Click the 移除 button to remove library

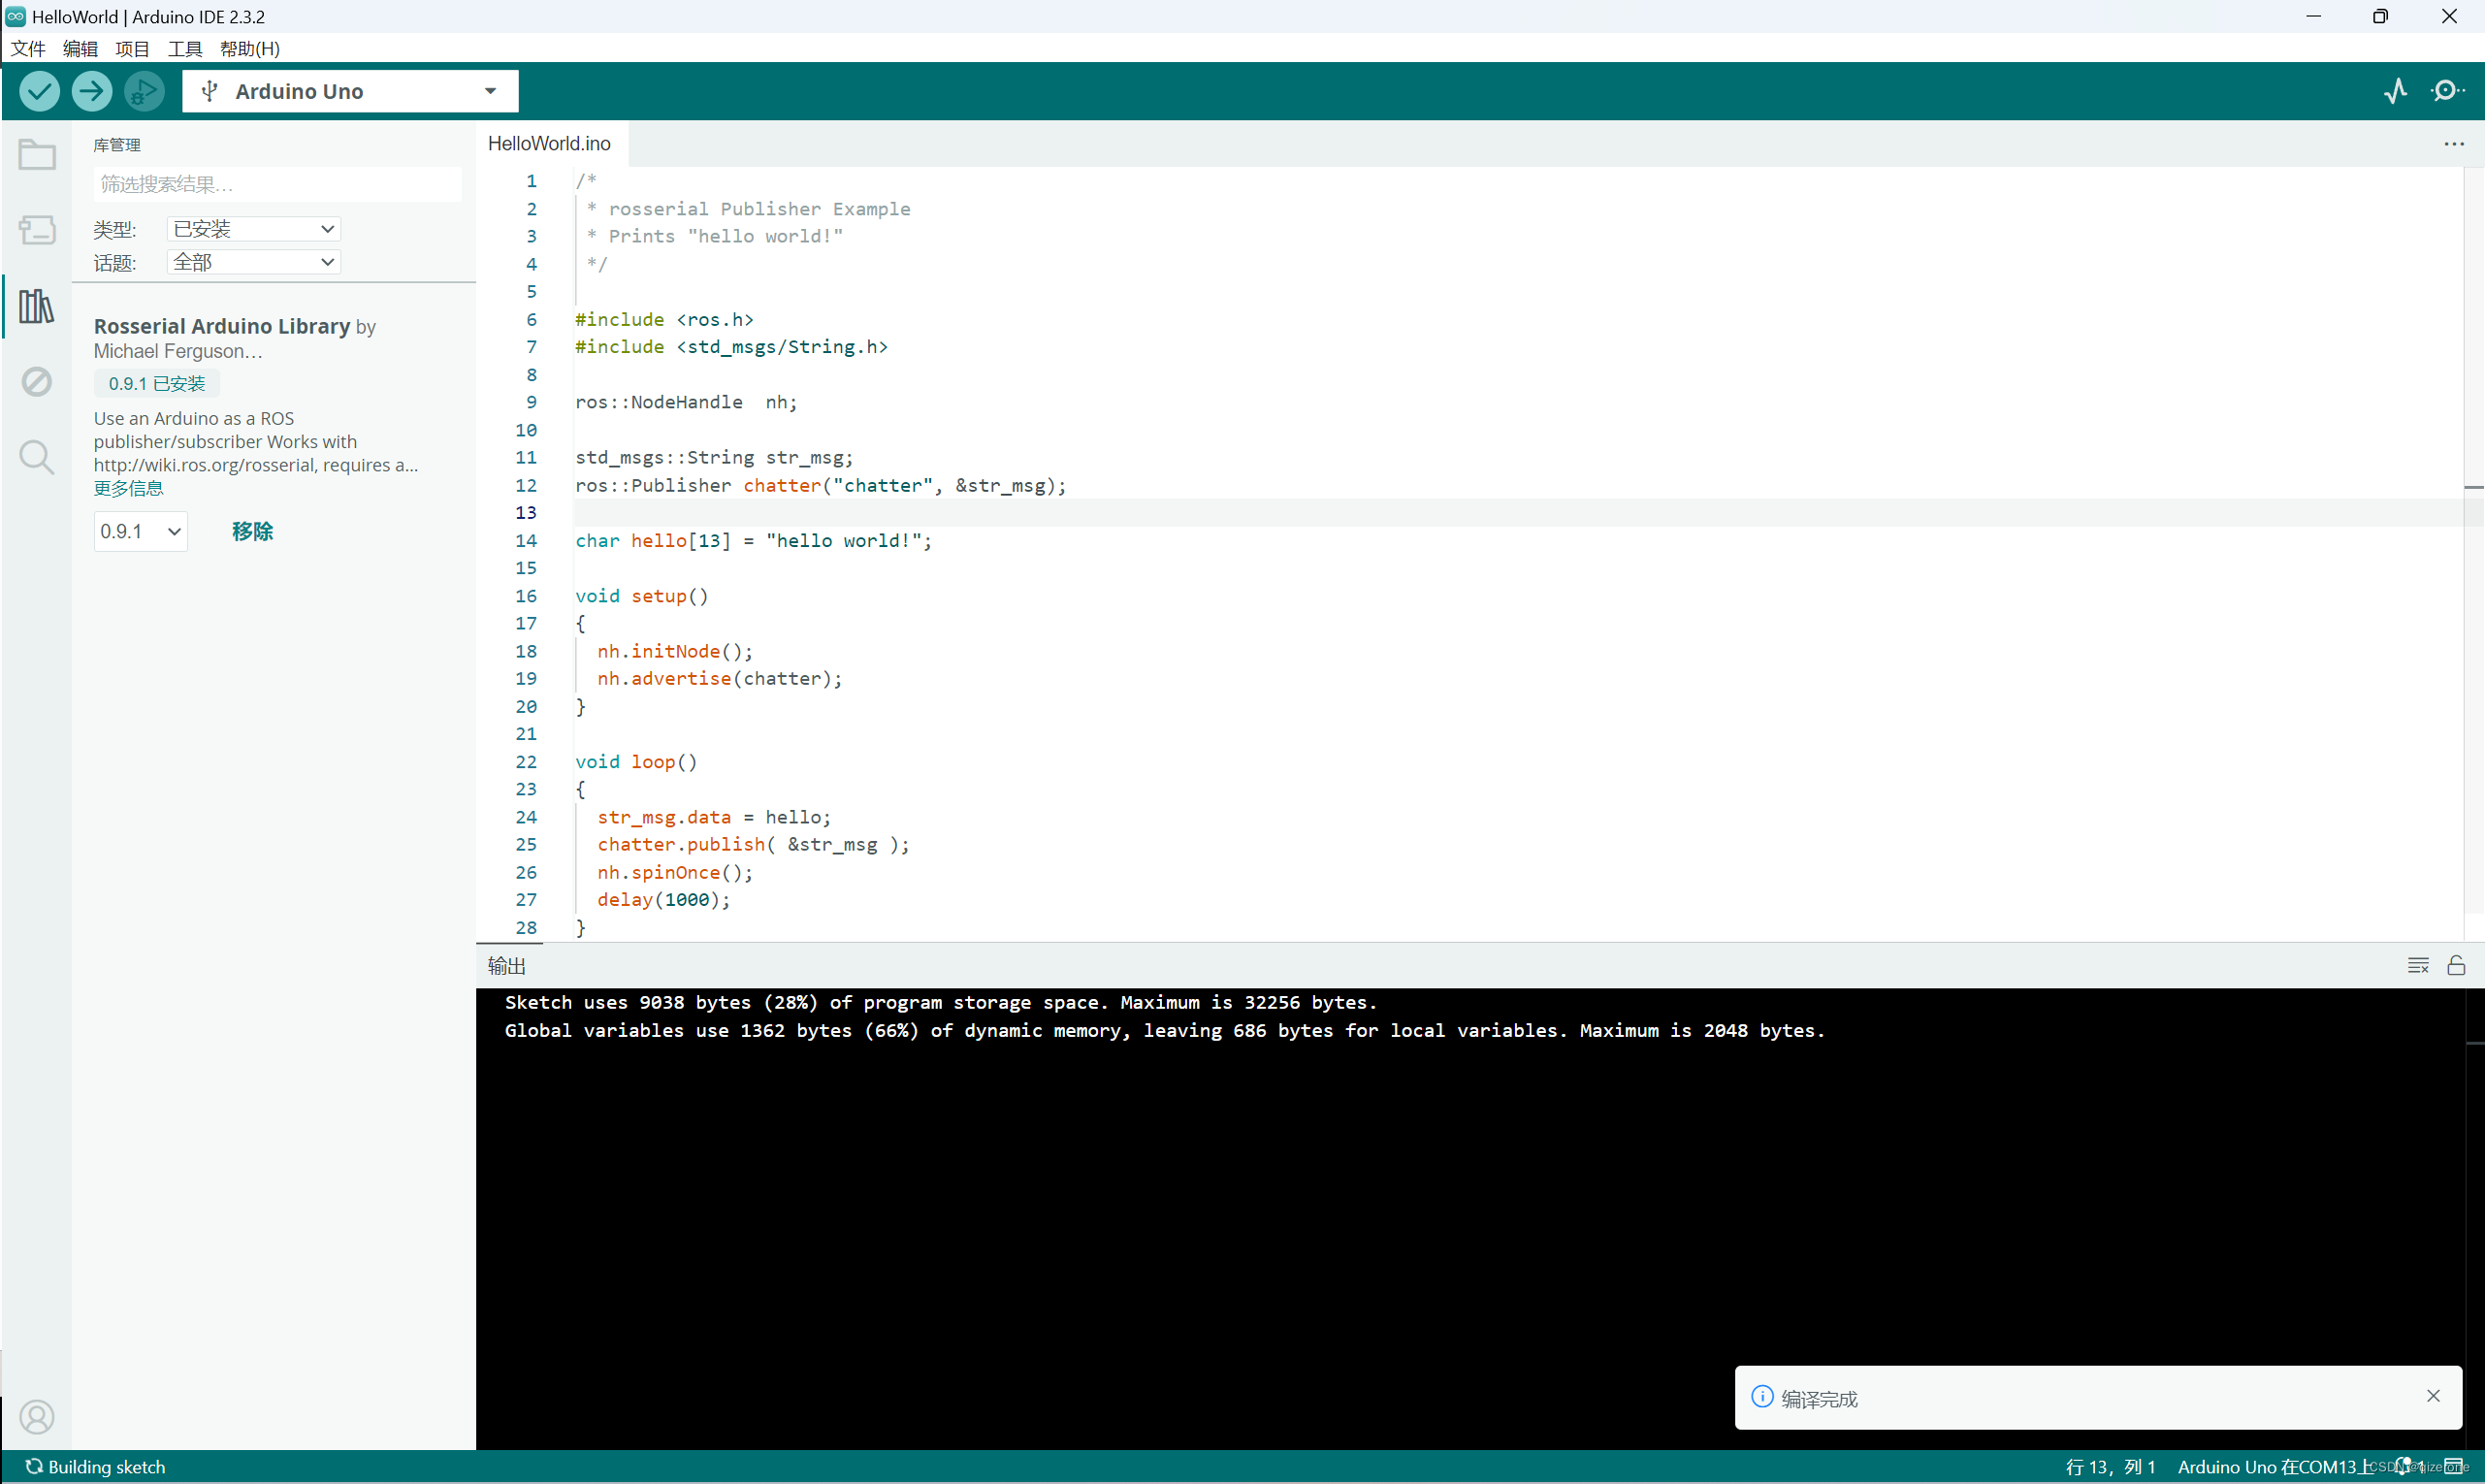tap(252, 531)
